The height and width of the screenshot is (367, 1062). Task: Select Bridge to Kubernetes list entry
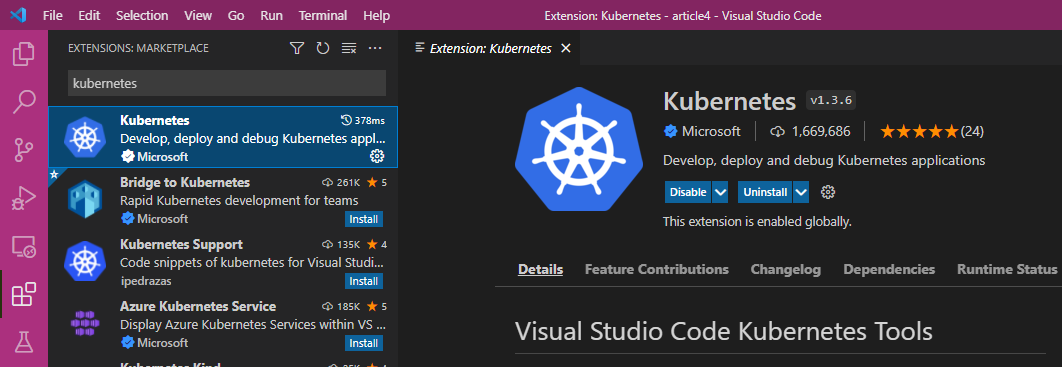point(223,200)
